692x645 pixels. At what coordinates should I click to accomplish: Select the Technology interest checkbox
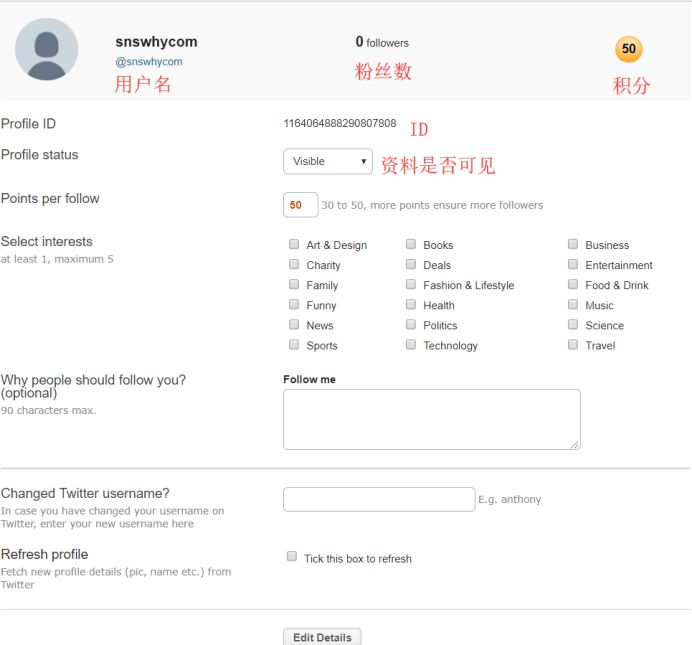411,344
